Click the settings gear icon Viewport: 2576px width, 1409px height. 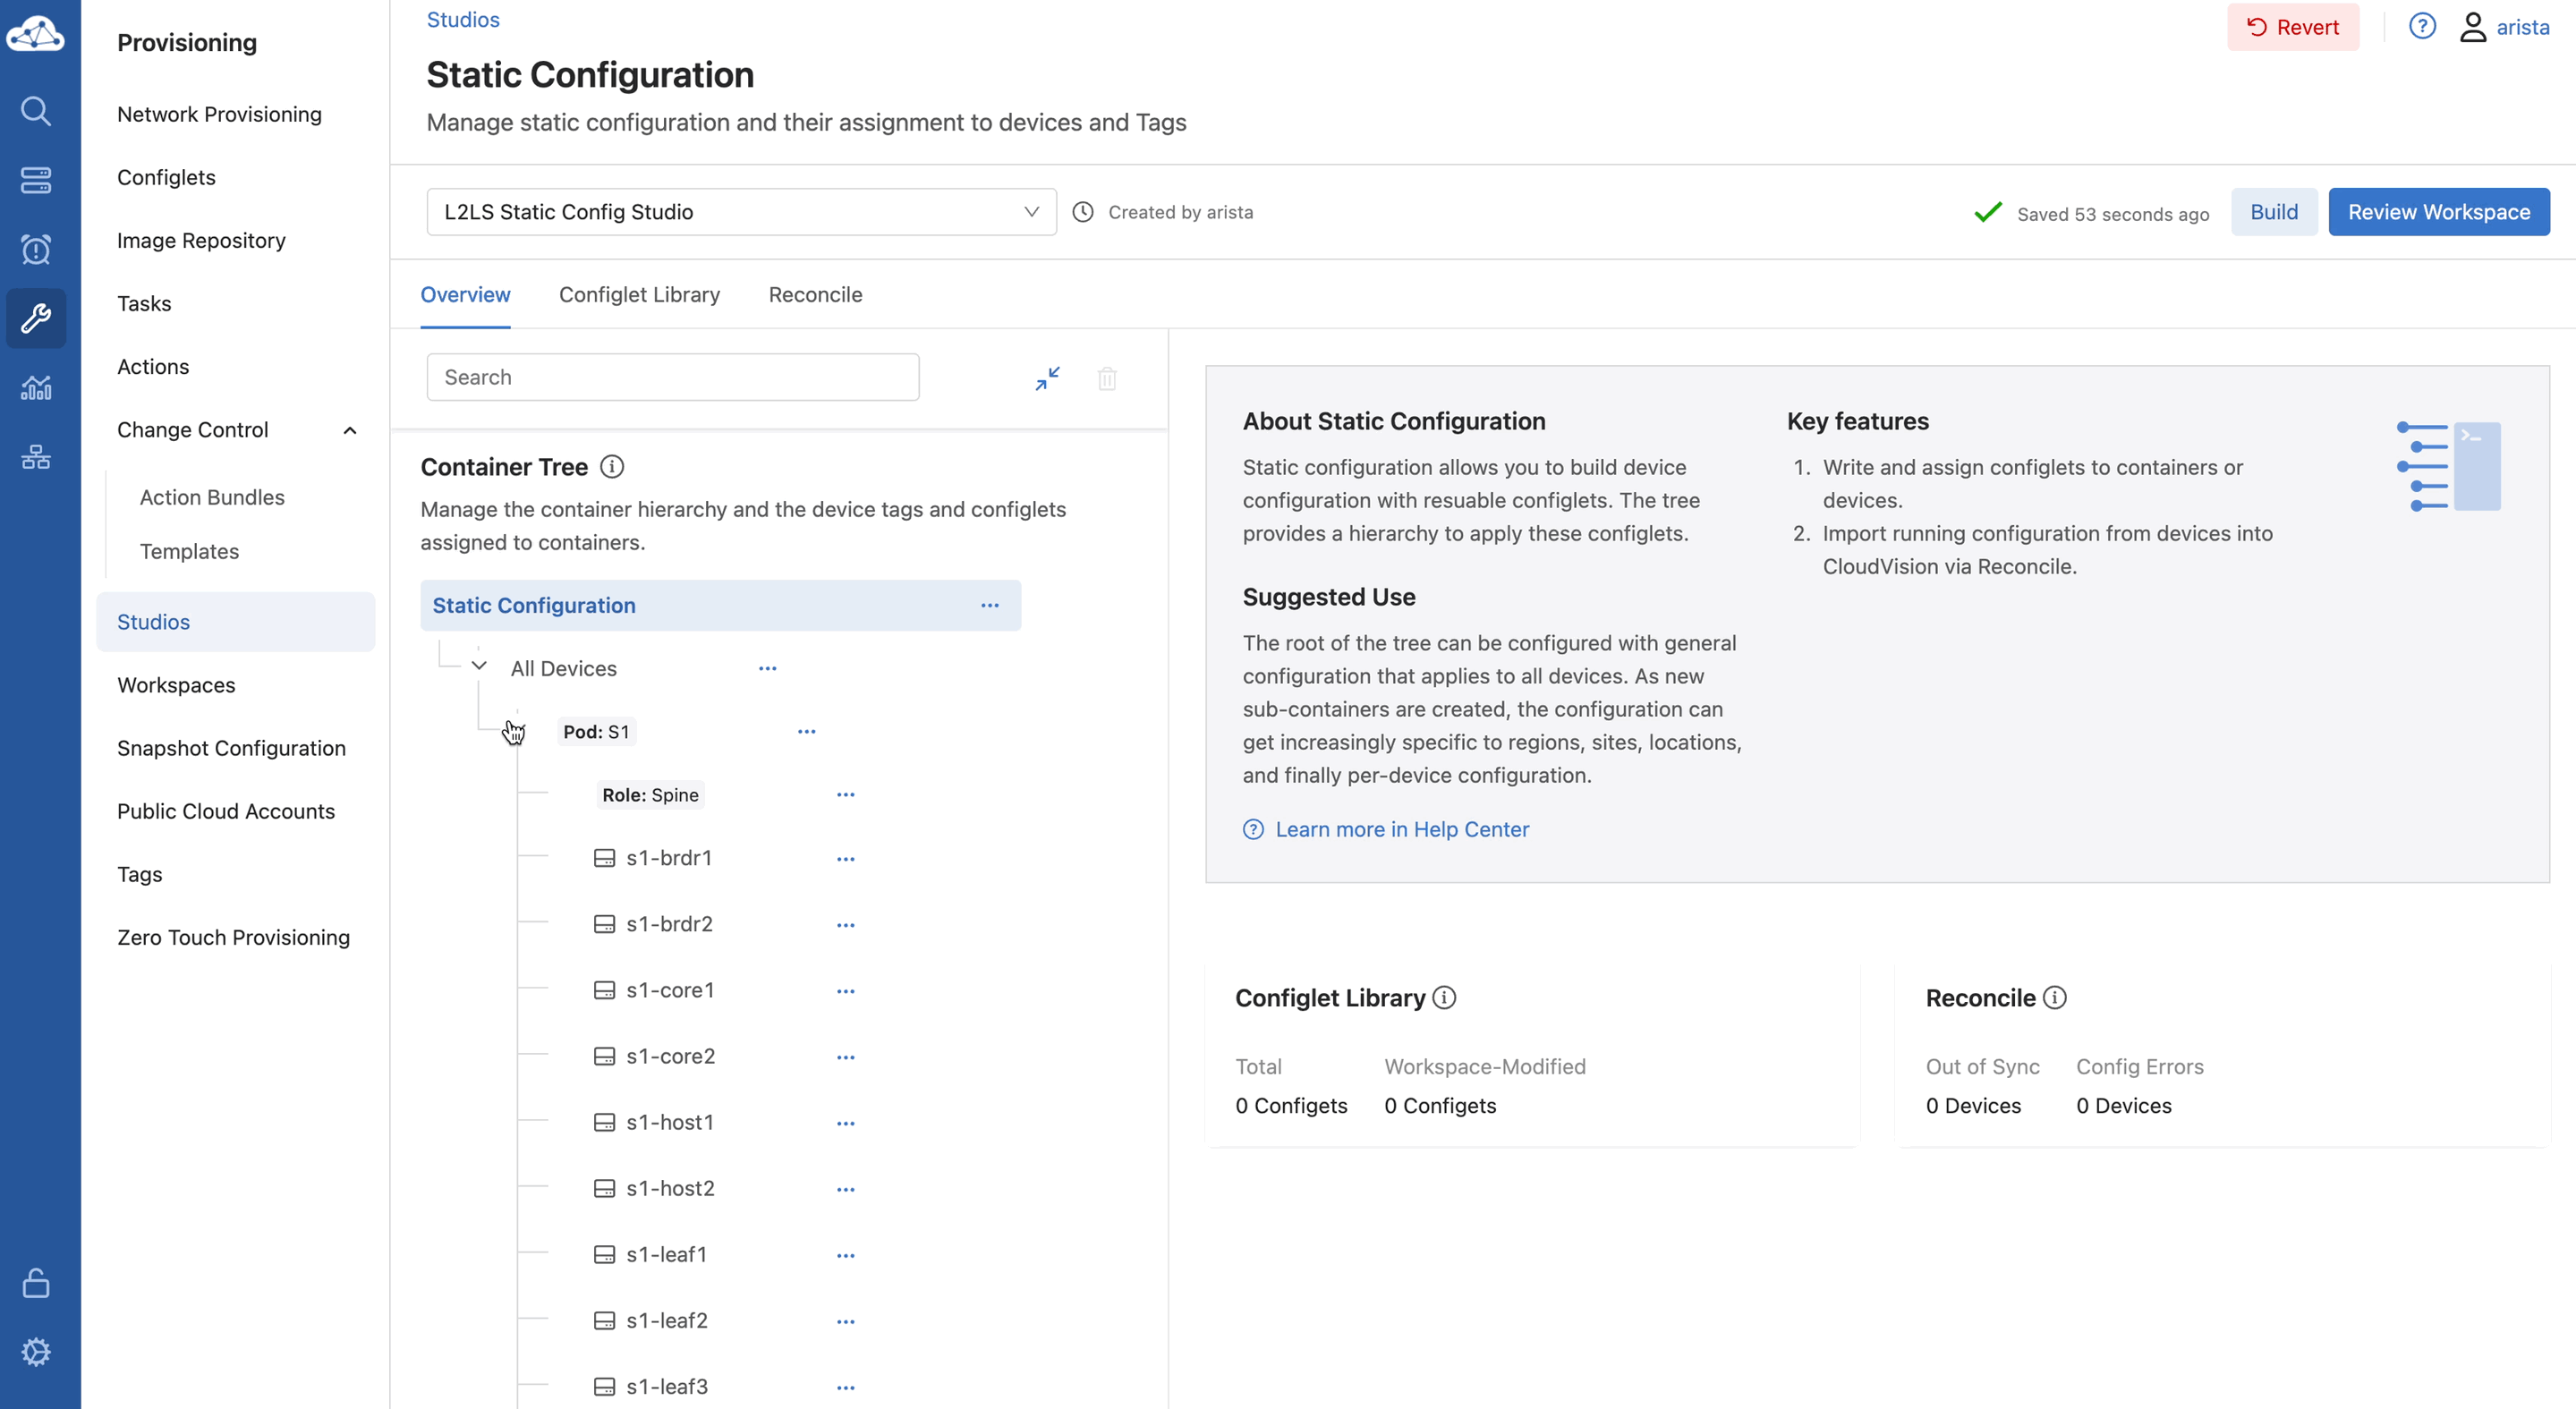coord(36,1352)
